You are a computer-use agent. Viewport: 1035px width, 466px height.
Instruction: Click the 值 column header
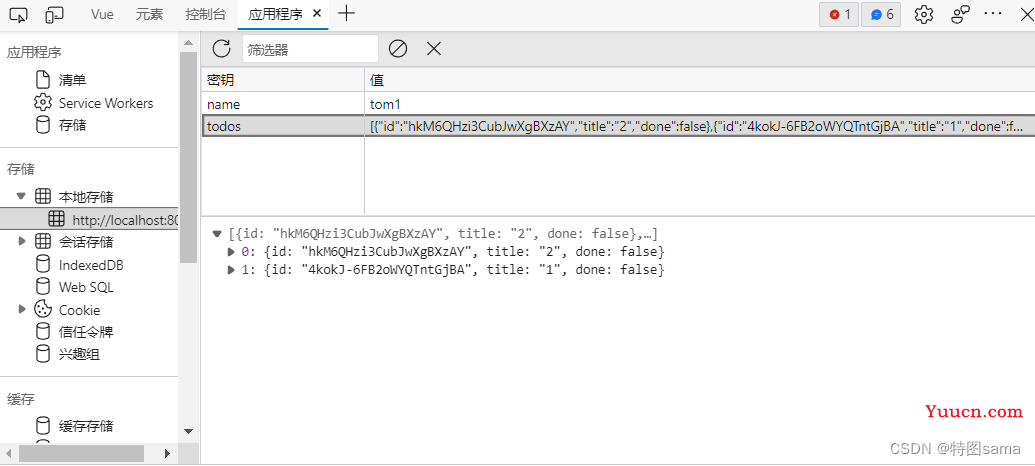[700, 80]
